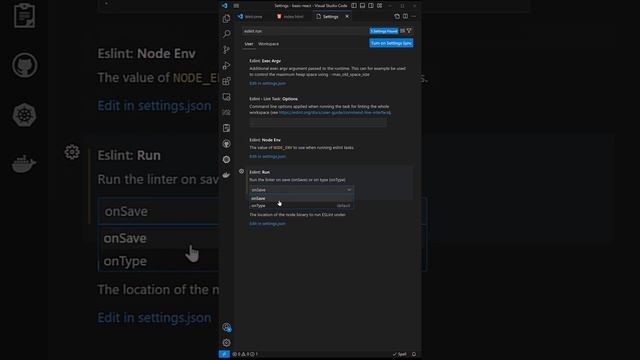Switch to the Welcome tab
The image size is (640, 360).
250,17
